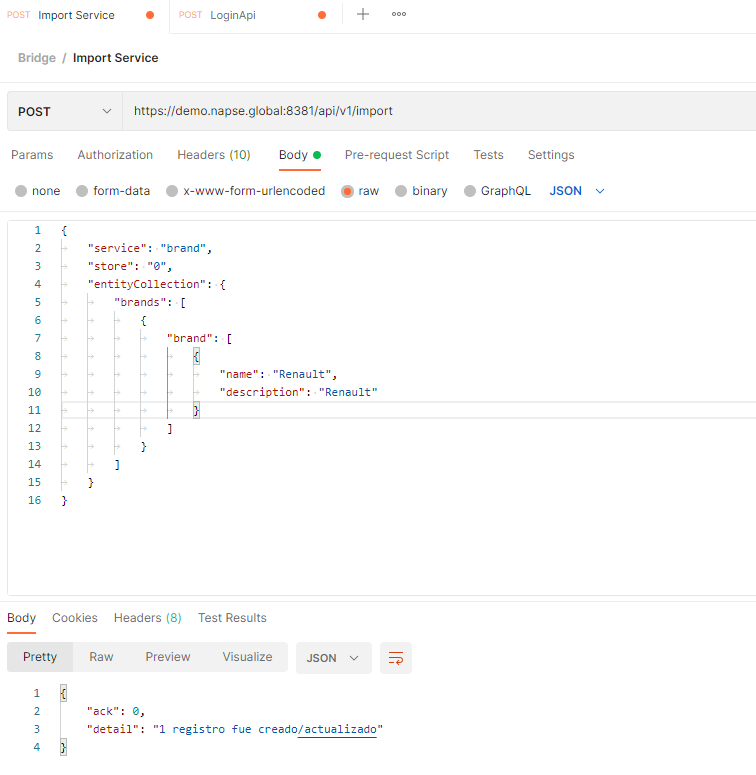Image resolution: width=756 pixels, height=775 pixels.
Task: Open the tab overflow options (three dots)
Action: click(399, 15)
